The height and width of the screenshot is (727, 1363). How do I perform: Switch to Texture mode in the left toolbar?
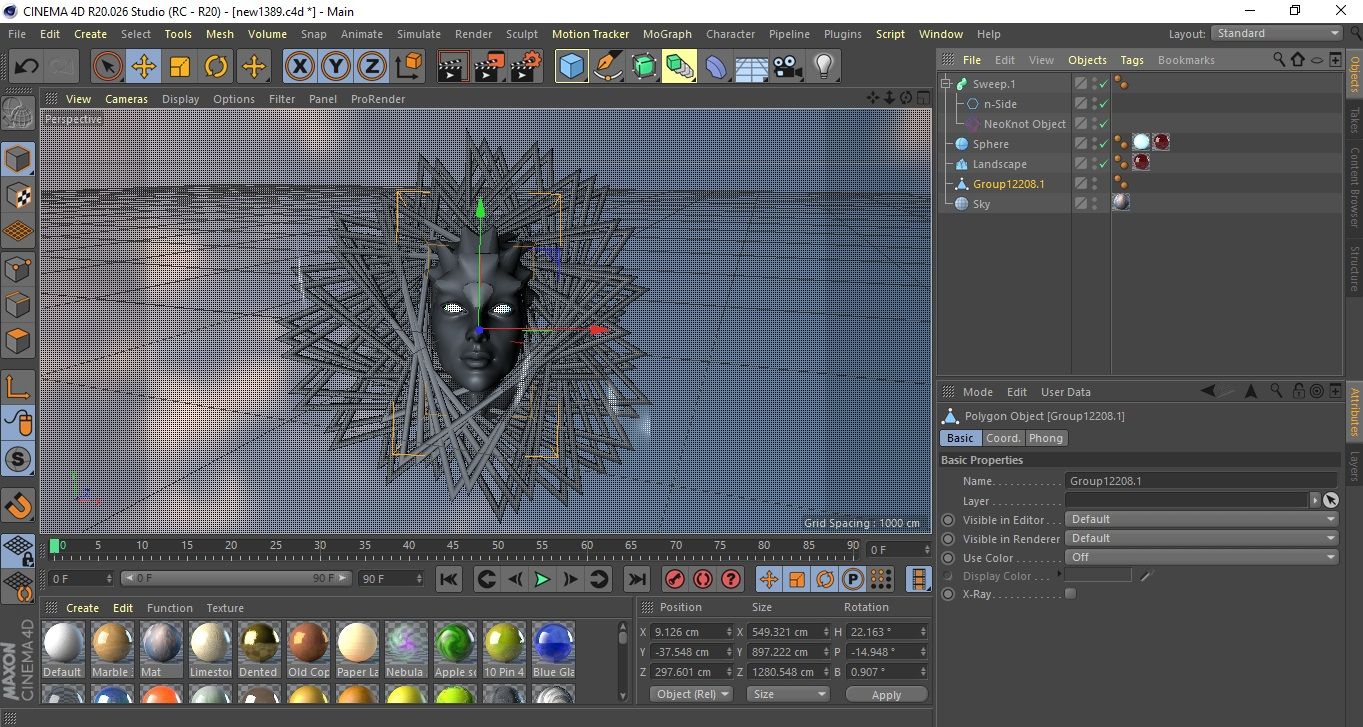18,195
